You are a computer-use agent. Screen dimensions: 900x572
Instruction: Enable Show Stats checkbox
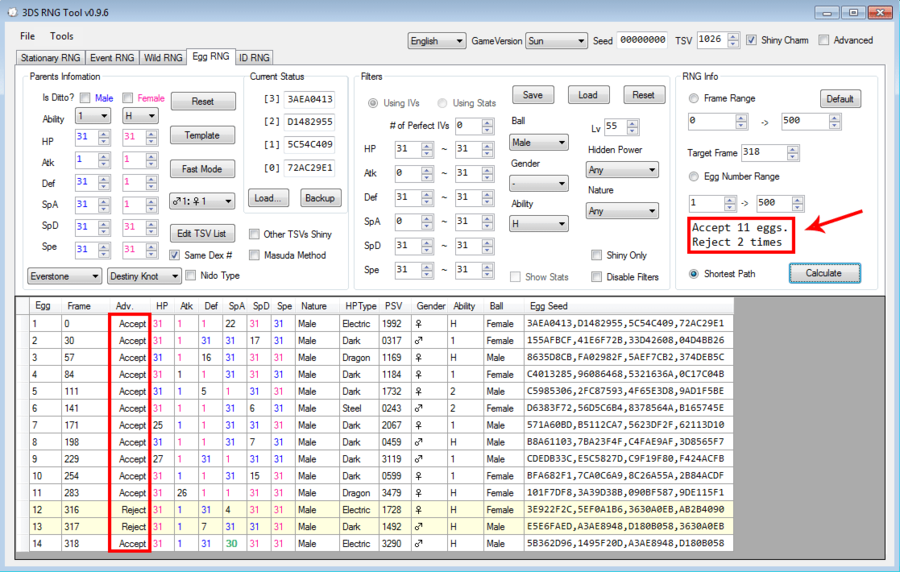pyautogui.click(x=515, y=277)
